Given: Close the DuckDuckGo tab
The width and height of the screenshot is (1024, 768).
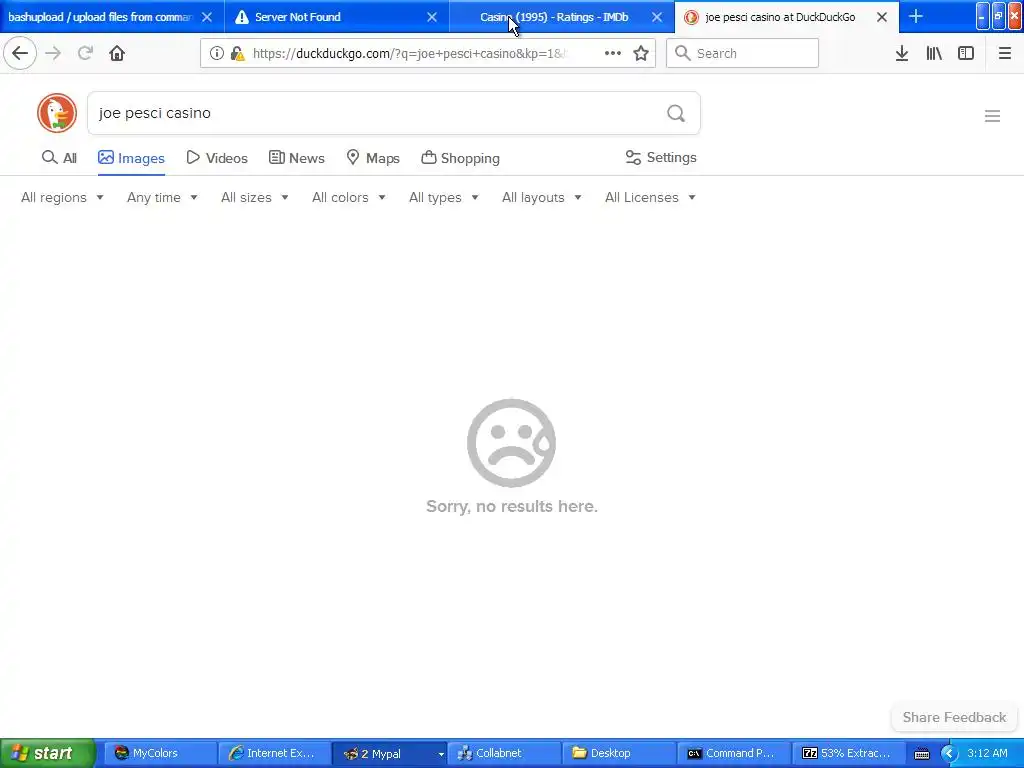Looking at the screenshot, I should [882, 18].
